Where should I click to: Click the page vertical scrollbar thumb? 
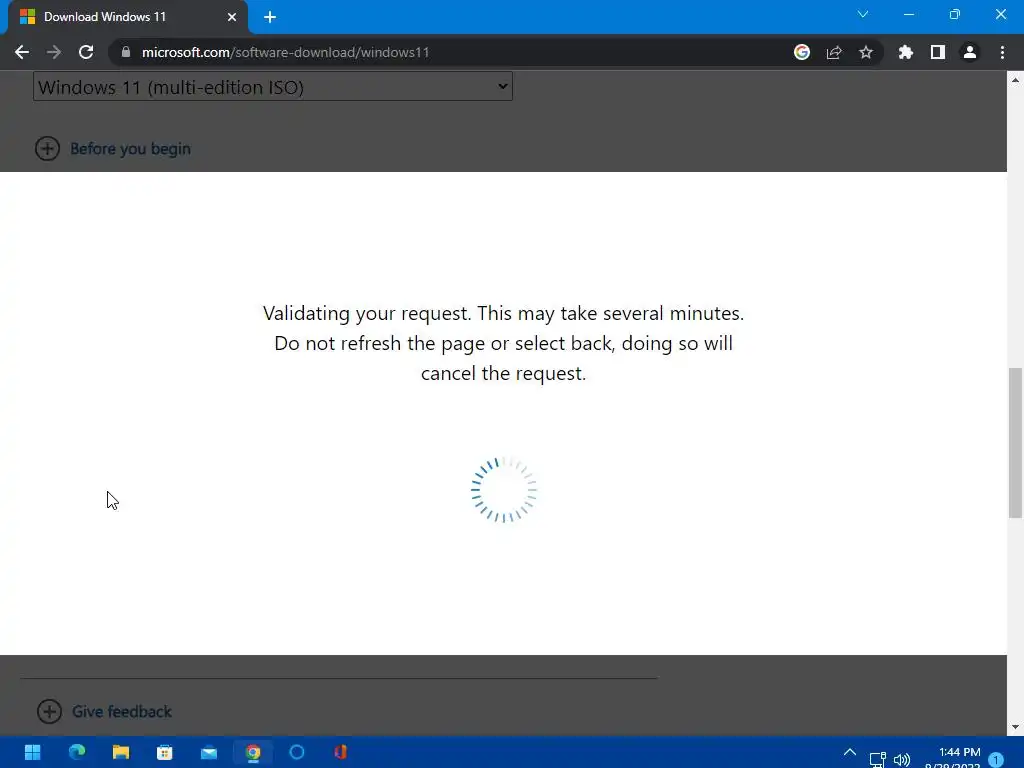coord(1015,443)
